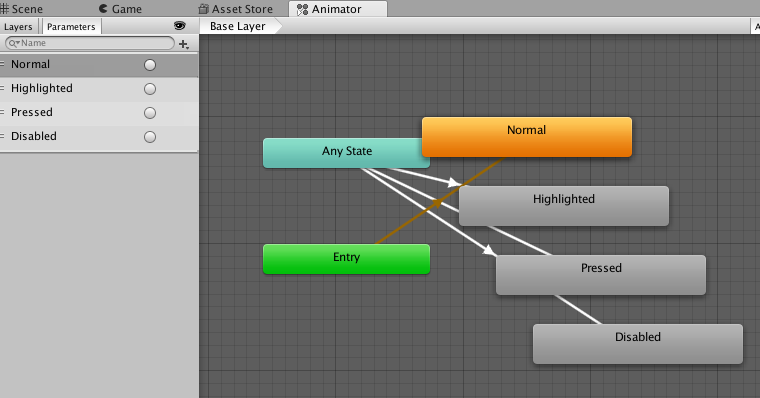Image resolution: width=760 pixels, height=398 pixels.
Task: Fire the Normal trigger radio button
Action: [x=150, y=65]
